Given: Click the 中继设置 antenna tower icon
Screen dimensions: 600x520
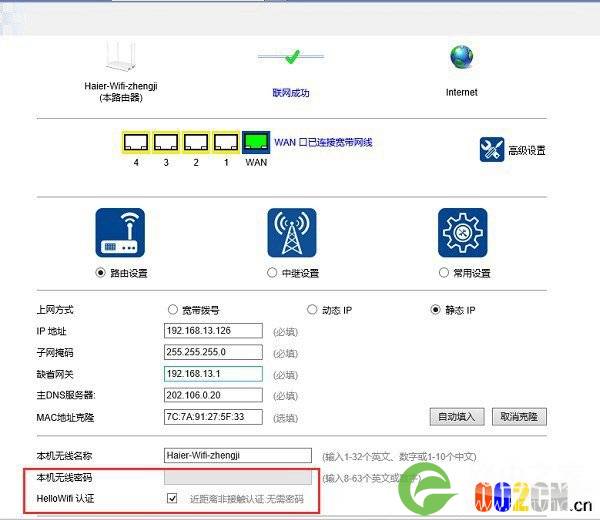Looking at the screenshot, I should click(292, 233).
